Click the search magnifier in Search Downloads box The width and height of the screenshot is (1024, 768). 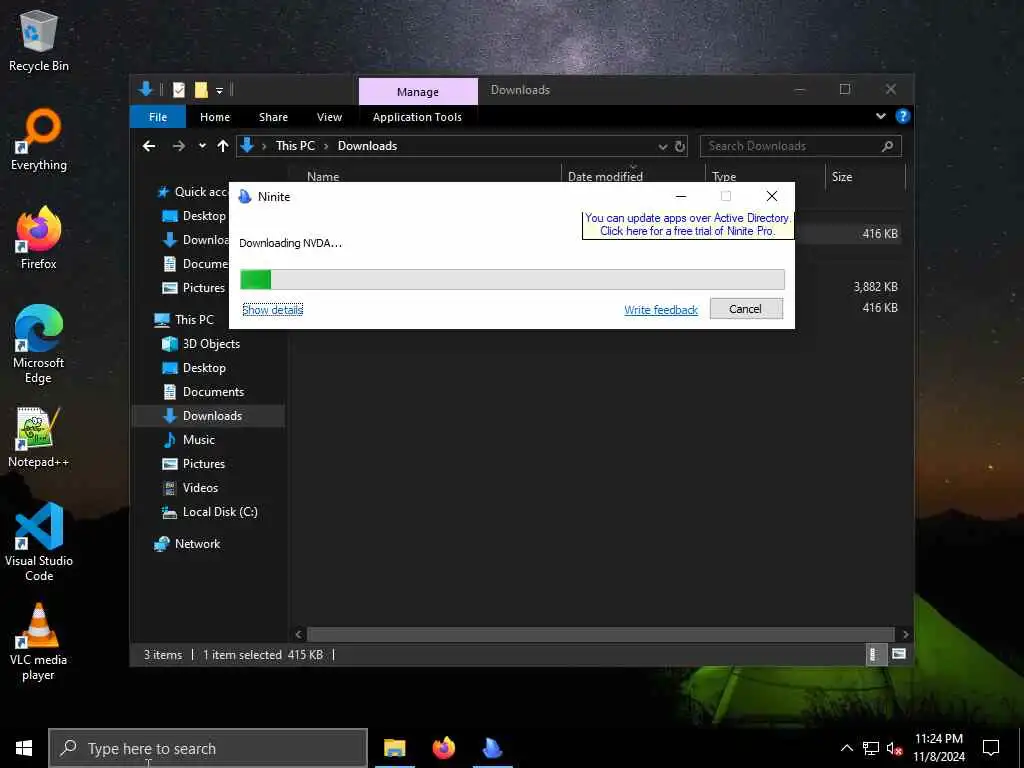coord(887,146)
